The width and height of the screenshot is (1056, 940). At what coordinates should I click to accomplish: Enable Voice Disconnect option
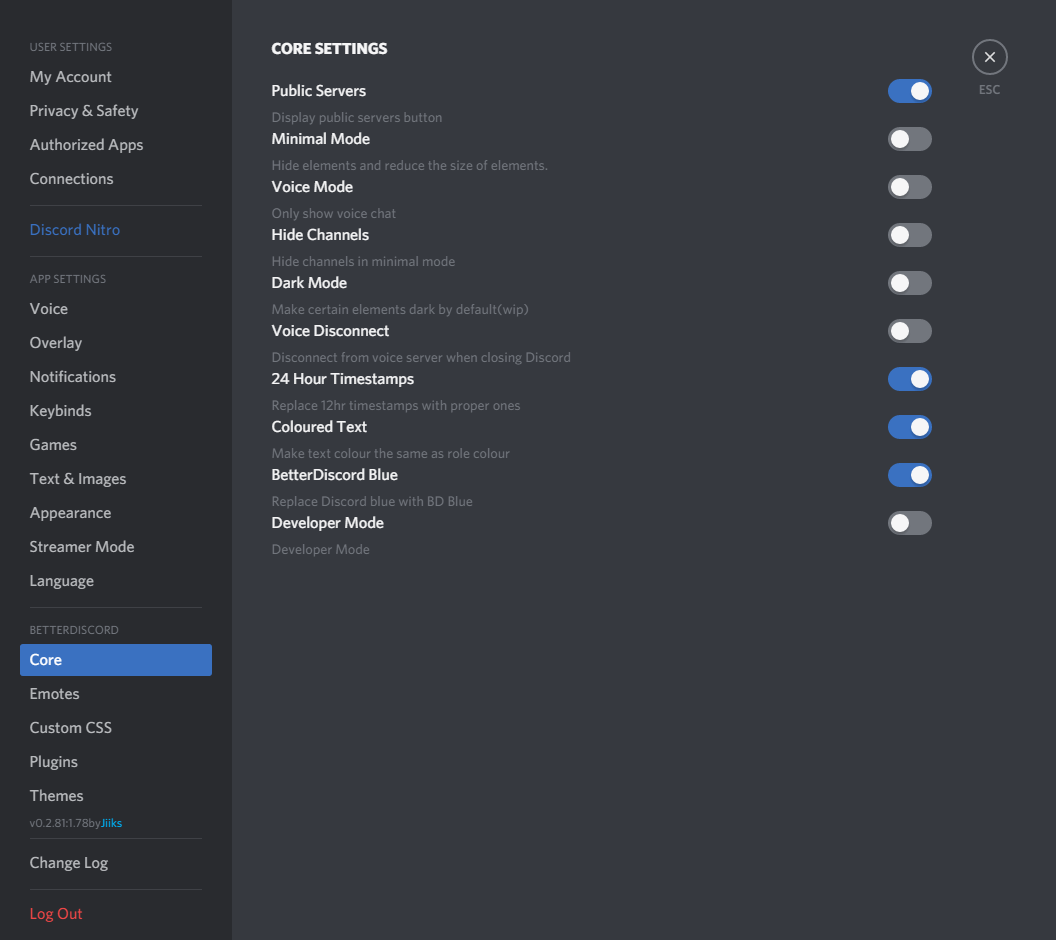click(909, 331)
